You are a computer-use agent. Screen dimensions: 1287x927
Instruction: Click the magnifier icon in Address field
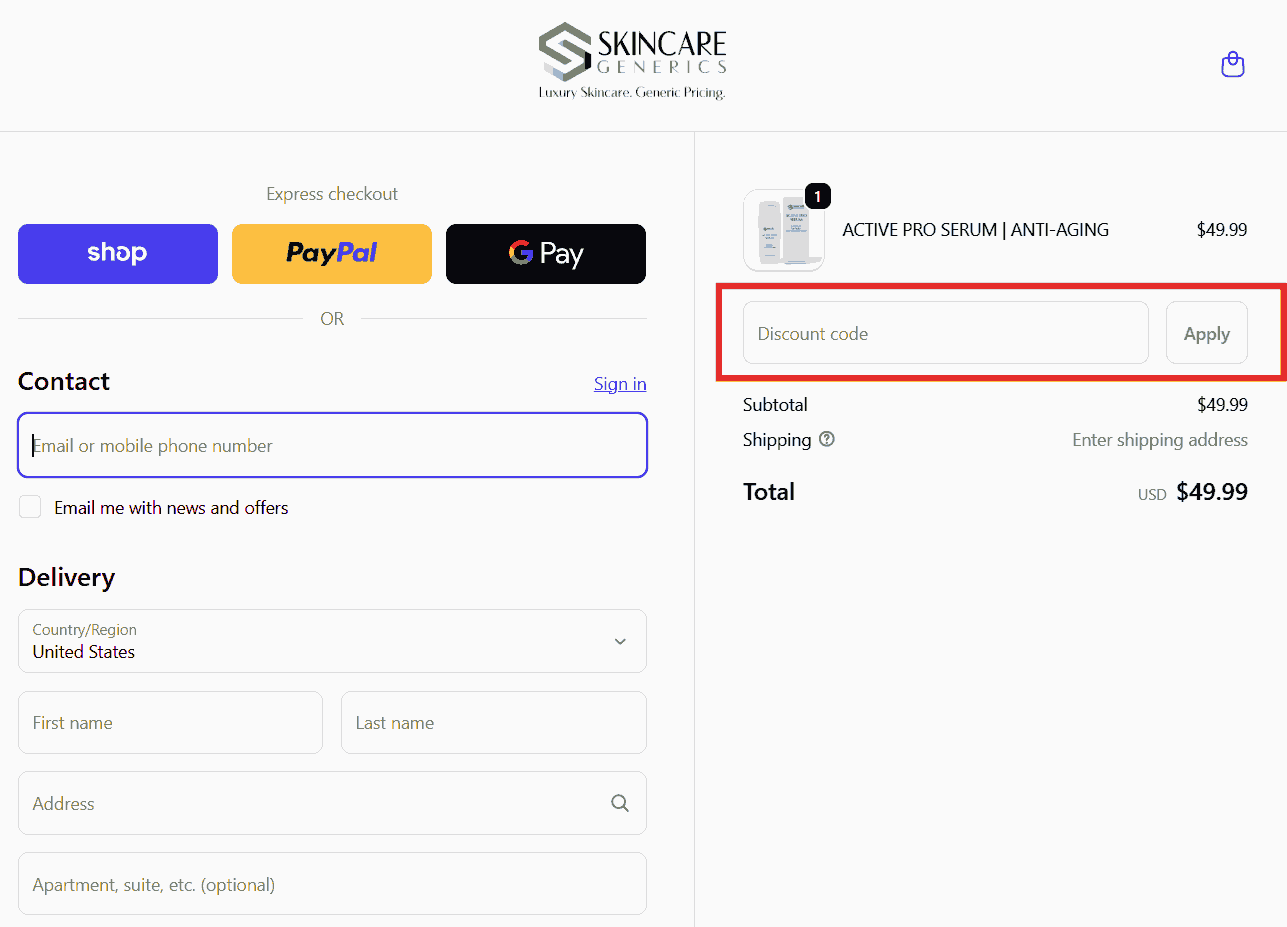[x=620, y=803]
